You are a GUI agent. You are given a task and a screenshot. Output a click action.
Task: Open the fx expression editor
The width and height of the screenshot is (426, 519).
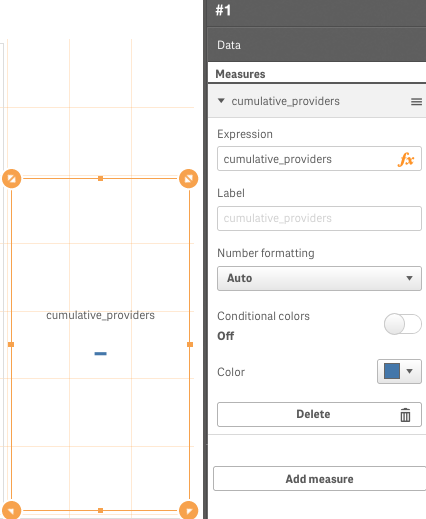[406, 159]
